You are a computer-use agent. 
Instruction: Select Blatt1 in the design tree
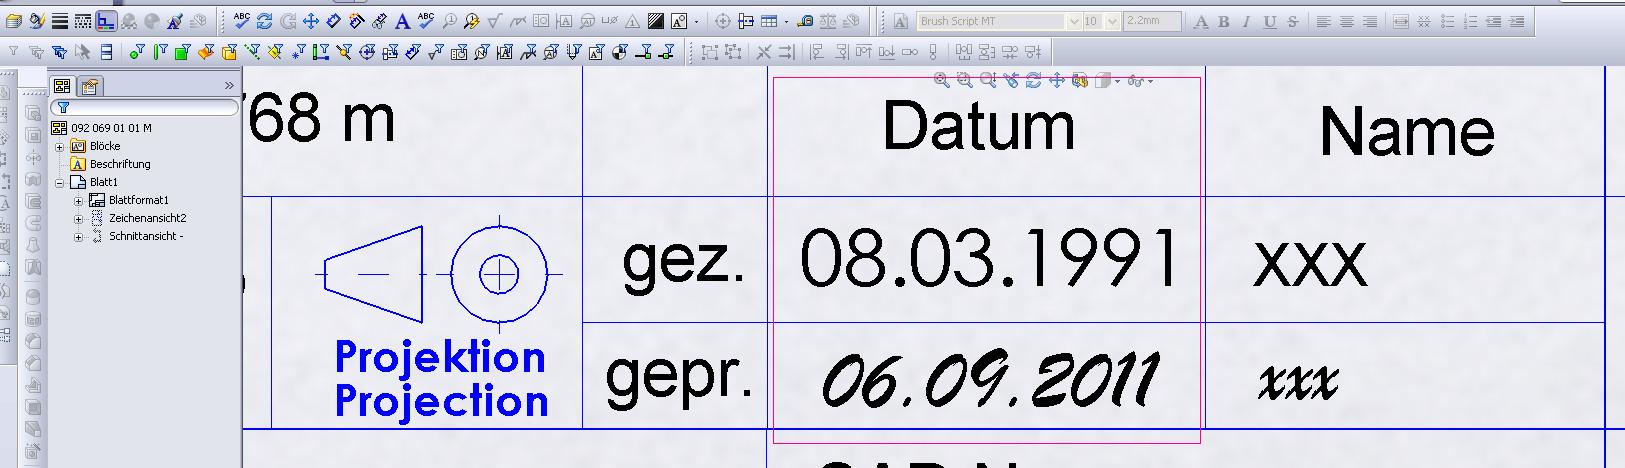[x=103, y=182]
